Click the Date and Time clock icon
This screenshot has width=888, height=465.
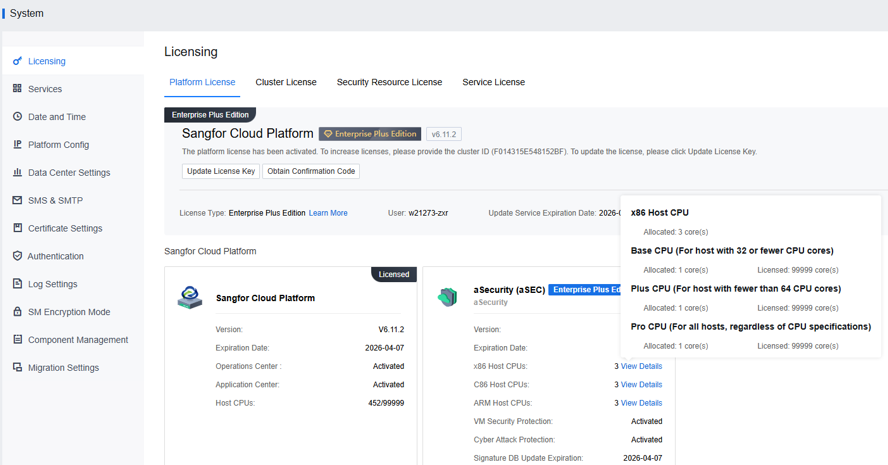[x=18, y=116]
